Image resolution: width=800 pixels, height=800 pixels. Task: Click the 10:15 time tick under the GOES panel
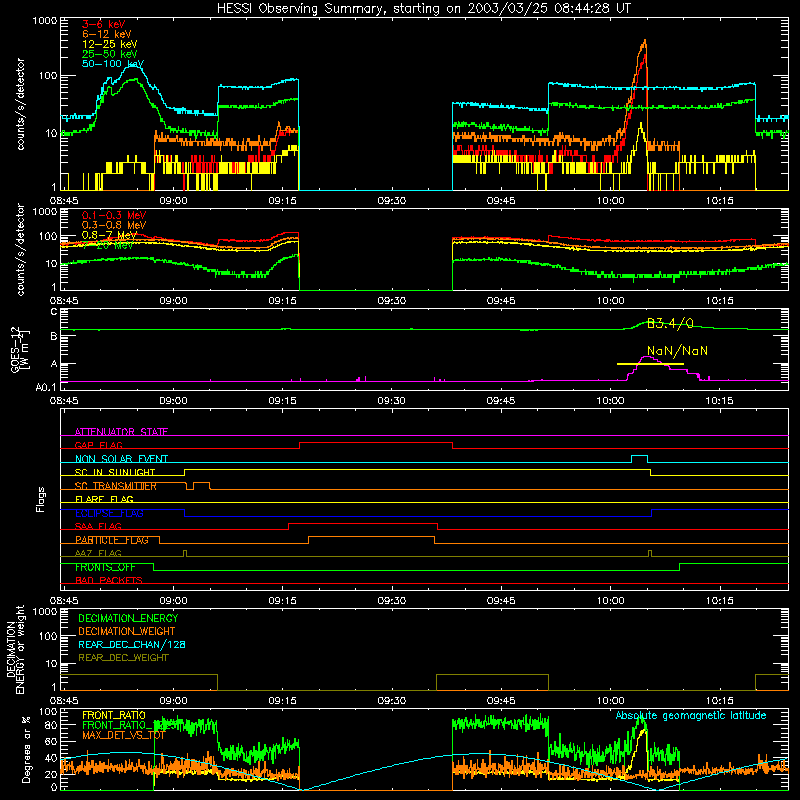tap(719, 401)
